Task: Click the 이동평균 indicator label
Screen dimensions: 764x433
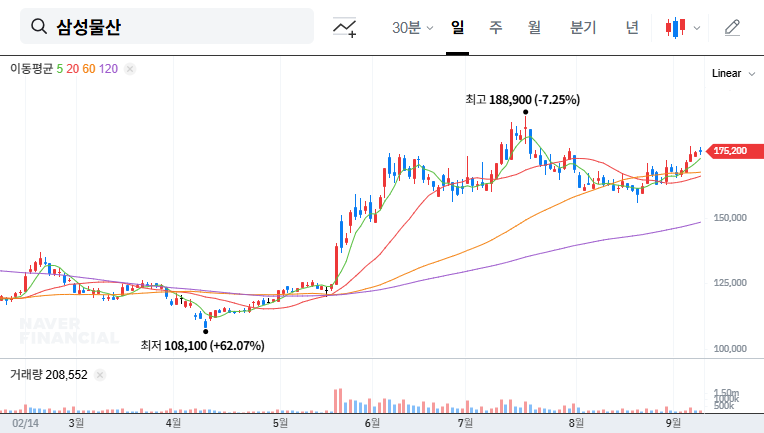Action: click(x=32, y=69)
